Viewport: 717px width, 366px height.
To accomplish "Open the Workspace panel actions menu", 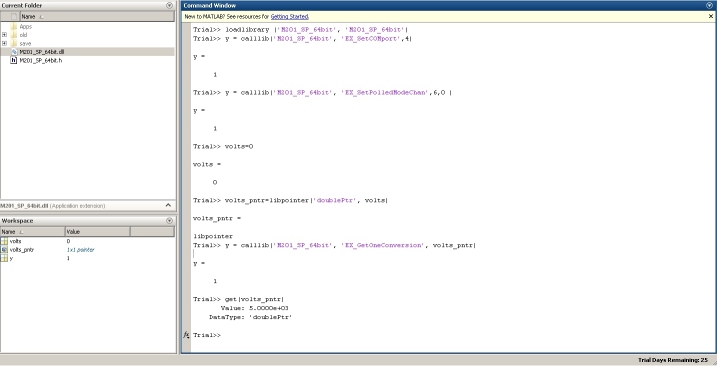I will pyautogui.click(x=169, y=221).
